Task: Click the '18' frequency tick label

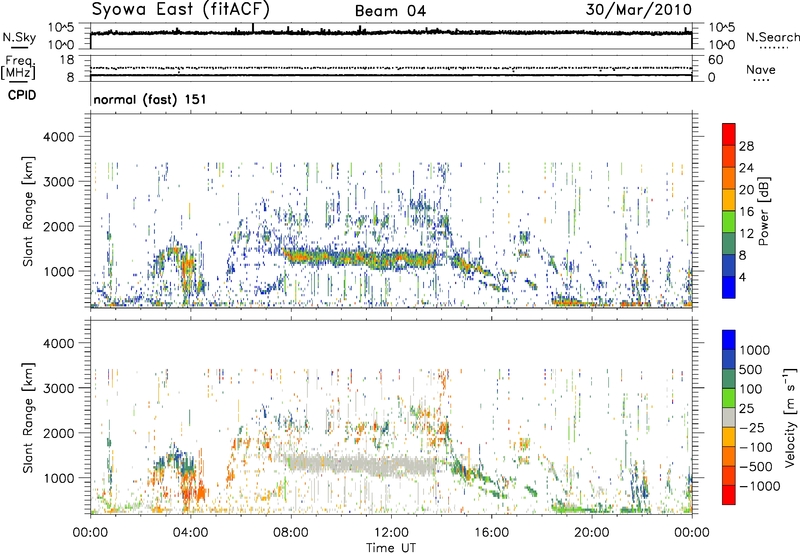Action: pos(67,60)
